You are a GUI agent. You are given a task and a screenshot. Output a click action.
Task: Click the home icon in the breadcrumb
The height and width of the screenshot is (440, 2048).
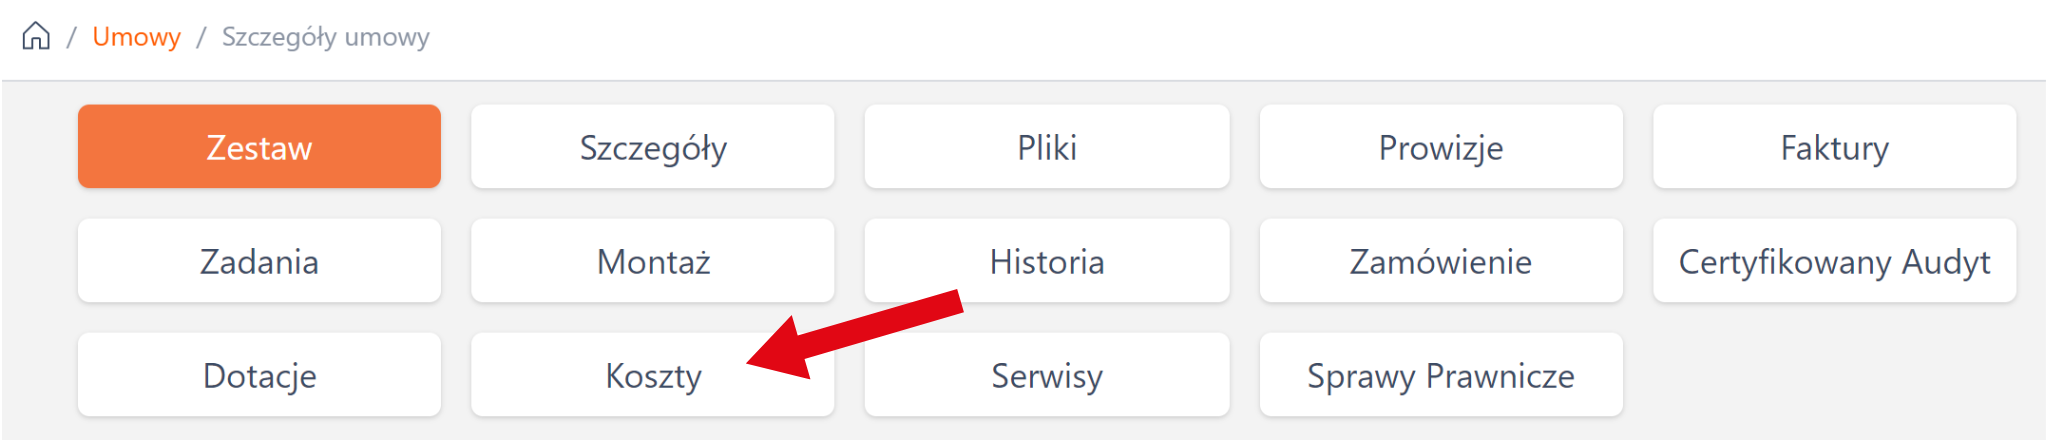[x=36, y=36]
